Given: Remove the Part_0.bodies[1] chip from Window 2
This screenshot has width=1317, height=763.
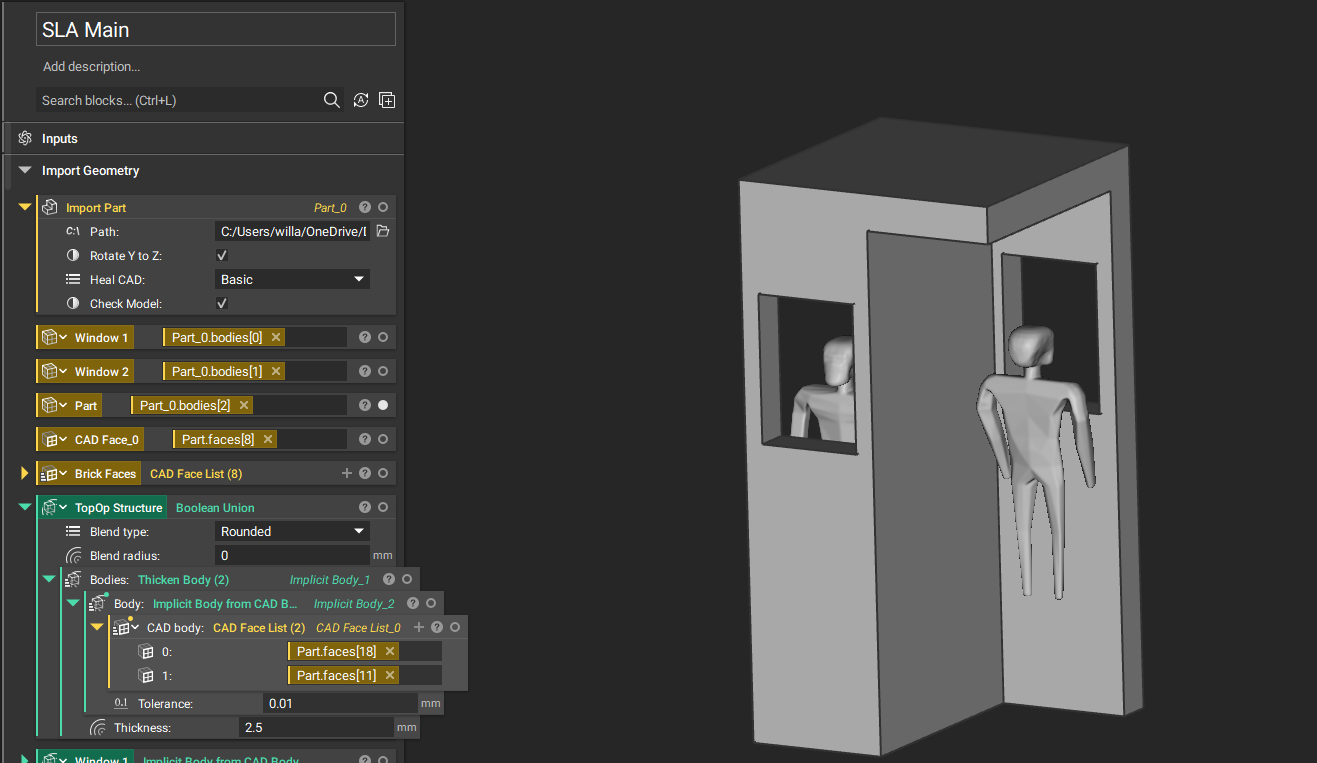Looking at the screenshot, I should tap(276, 371).
